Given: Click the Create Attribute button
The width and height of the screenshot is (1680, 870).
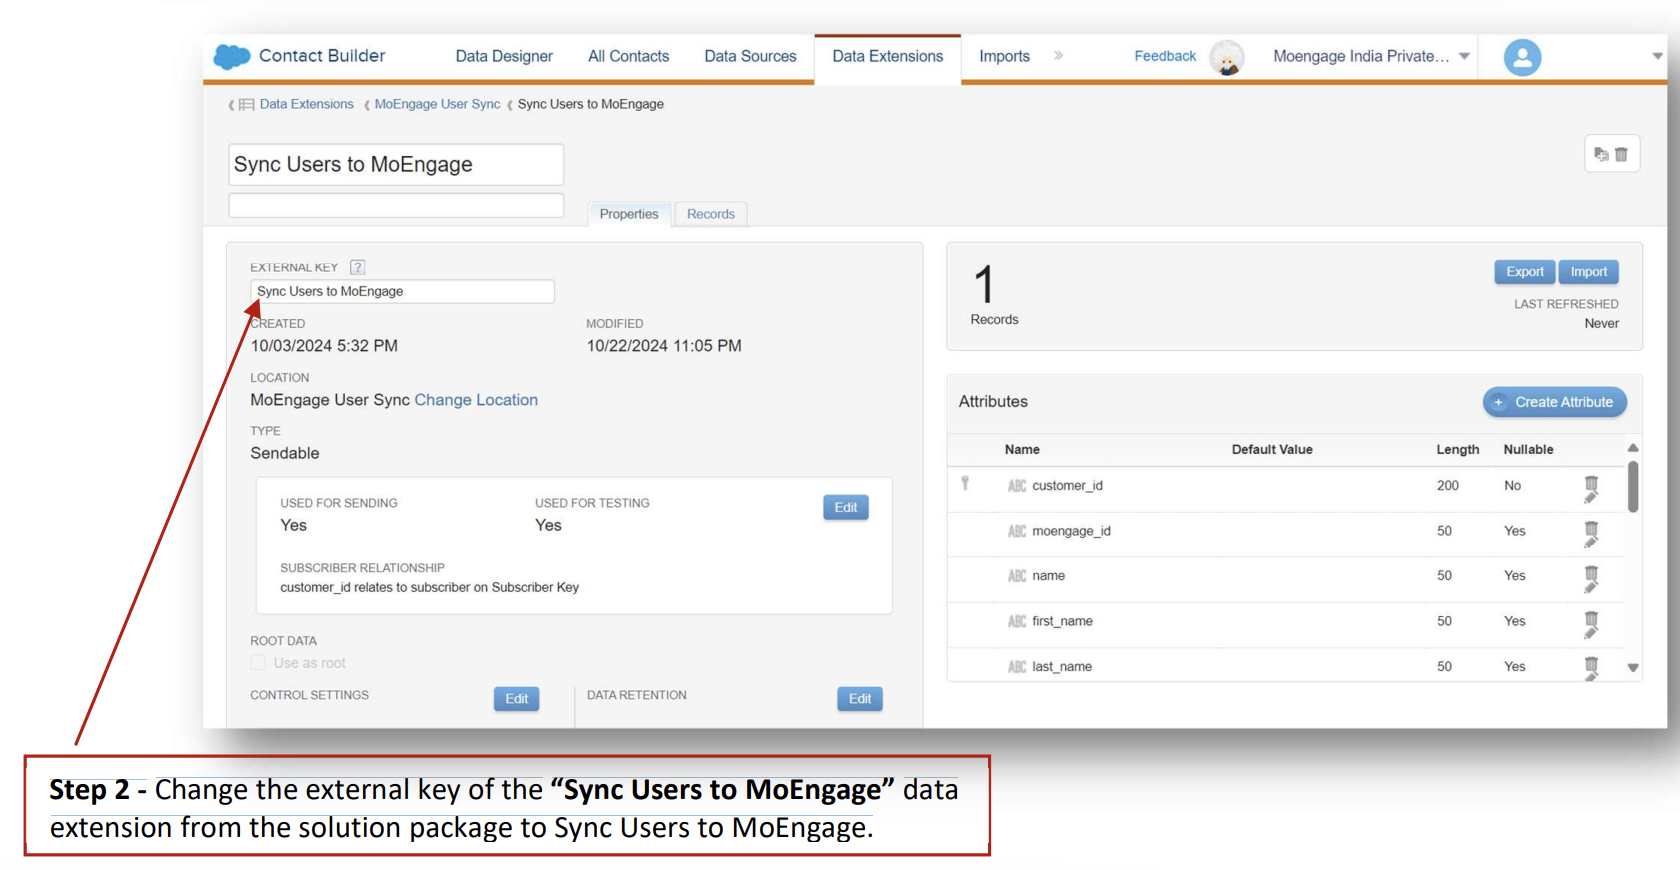Looking at the screenshot, I should pos(1555,402).
